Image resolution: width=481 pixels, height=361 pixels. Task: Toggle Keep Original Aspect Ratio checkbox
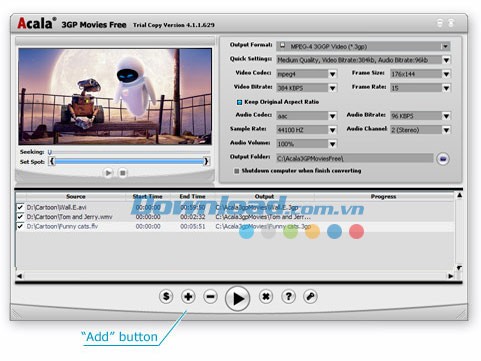click(239, 102)
